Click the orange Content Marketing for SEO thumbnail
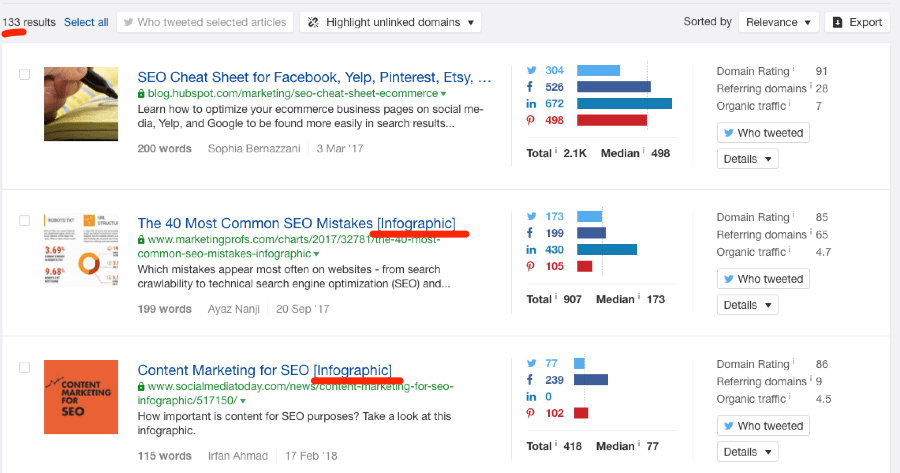The width and height of the screenshot is (900, 473). click(x=81, y=397)
